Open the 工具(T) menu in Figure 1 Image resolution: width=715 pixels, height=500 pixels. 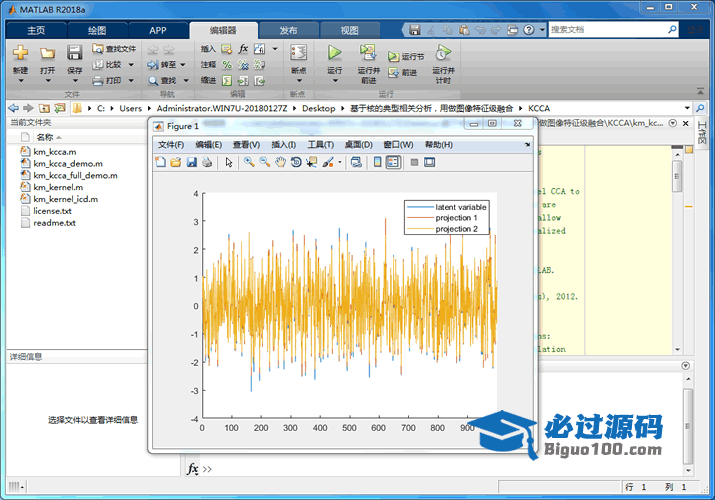coord(320,144)
